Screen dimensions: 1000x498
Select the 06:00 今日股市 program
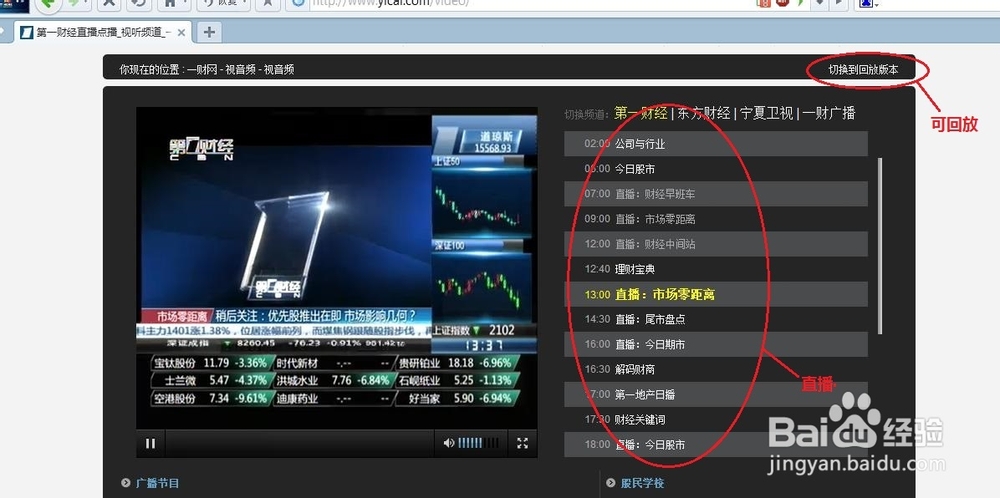[x=716, y=169]
